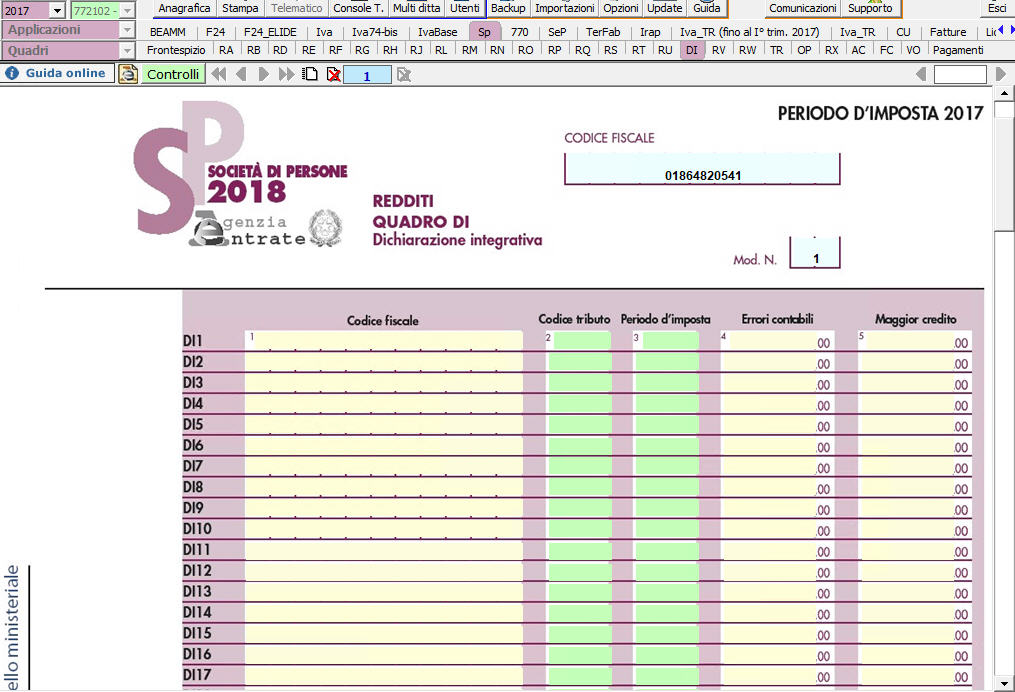The height and width of the screenshot is (692, 1015).
Task: Click the DI10 Maggior credito field
Action: coord(915,530)
